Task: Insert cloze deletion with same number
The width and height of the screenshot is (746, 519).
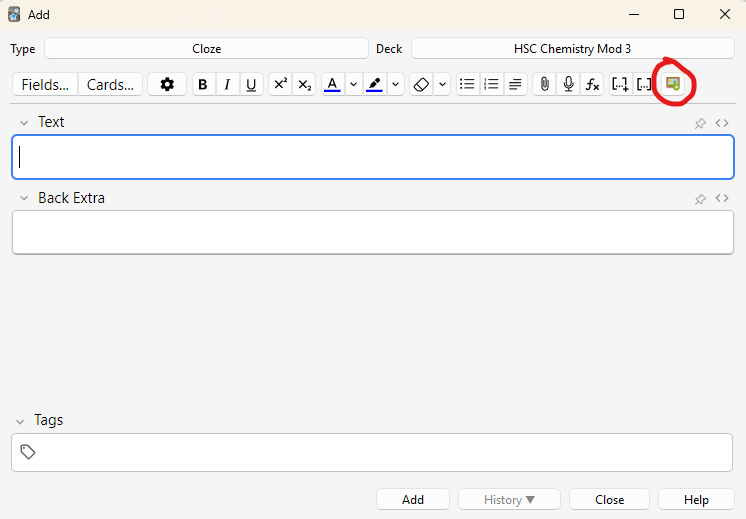Action: pyautogui.click(x=644, y=85)
